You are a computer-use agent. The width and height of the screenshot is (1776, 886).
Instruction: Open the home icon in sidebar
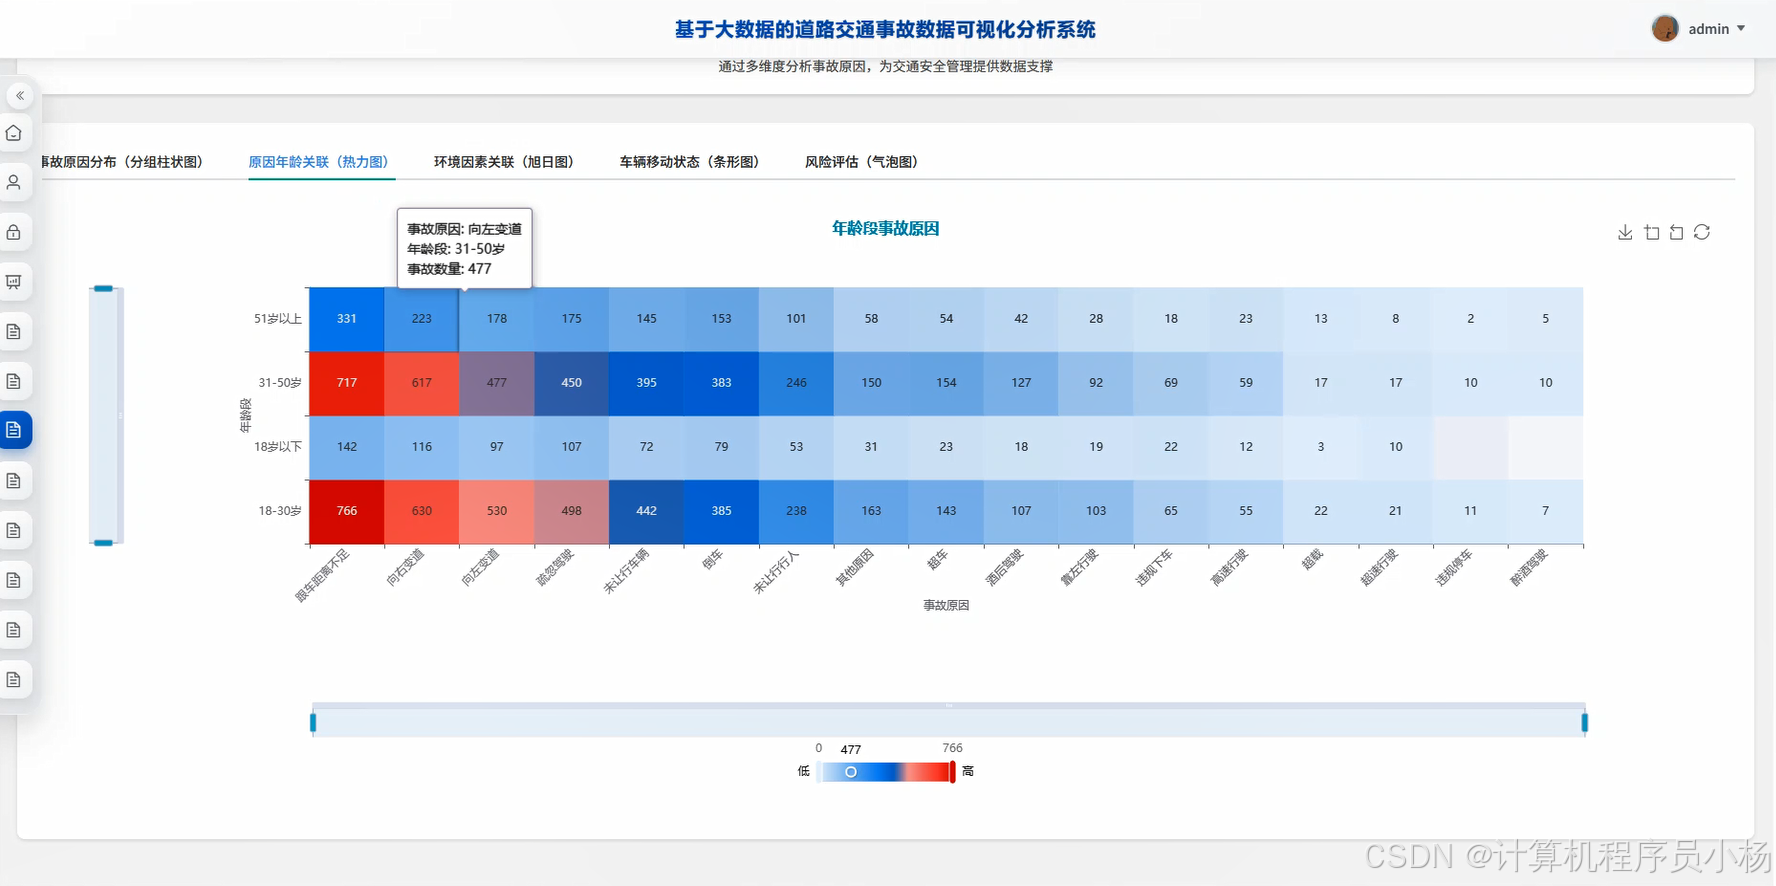click(14, 133)
